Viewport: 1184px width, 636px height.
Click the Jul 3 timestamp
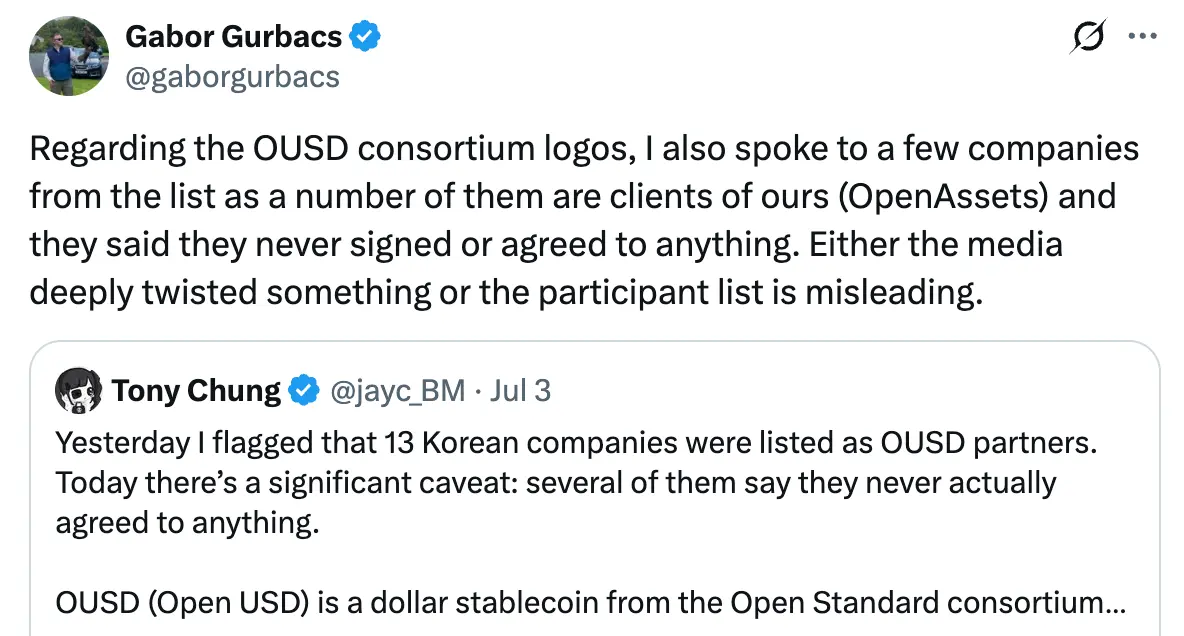520,391
